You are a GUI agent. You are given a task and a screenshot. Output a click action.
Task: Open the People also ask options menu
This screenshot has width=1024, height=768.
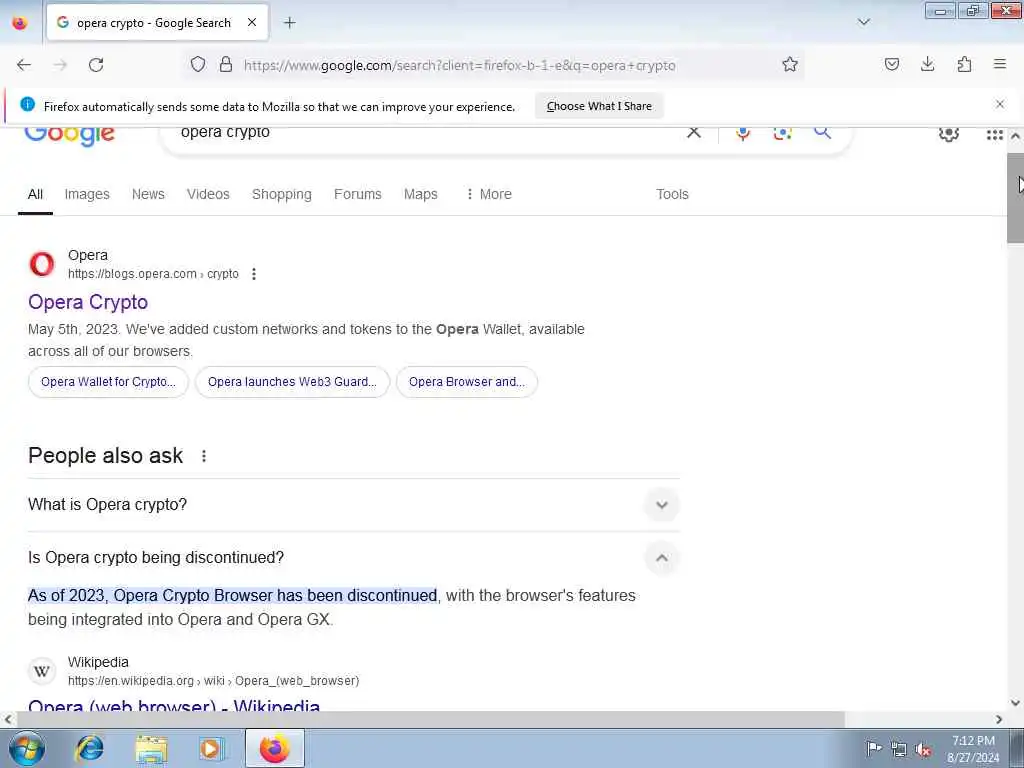204,456
